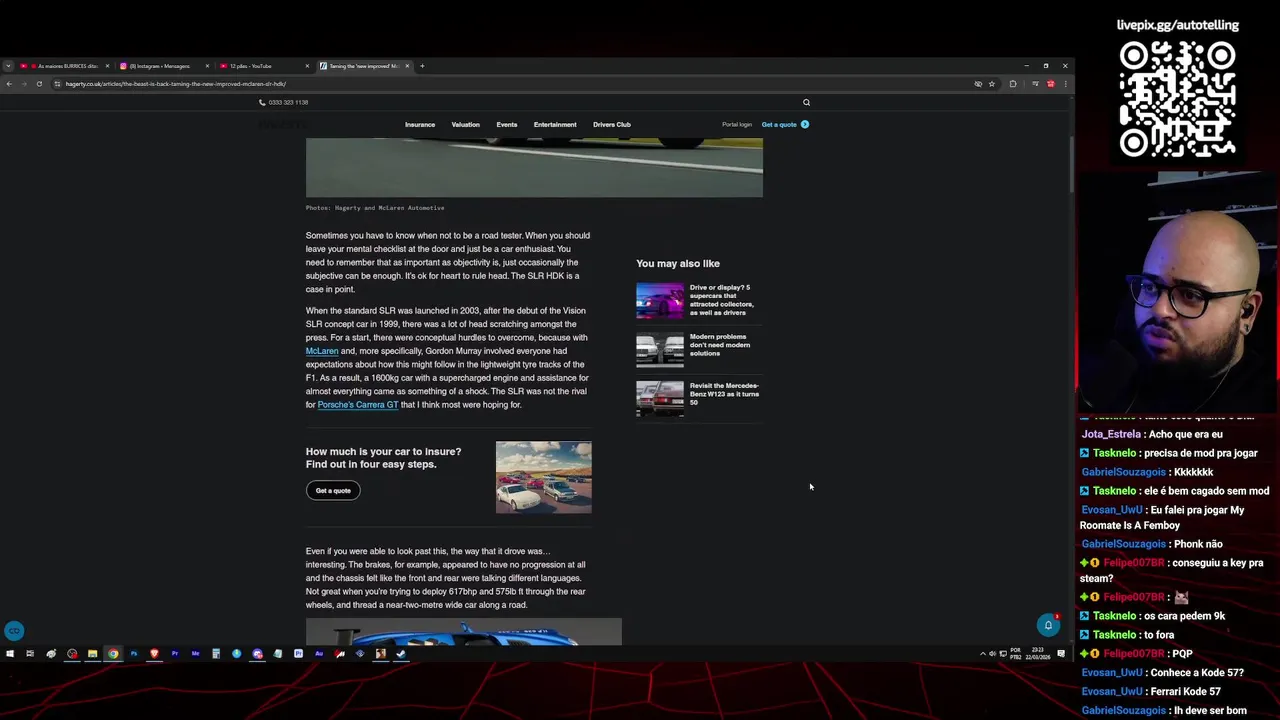Open the Events menu
Image resolution: width=1280 pixels, height=720 pixels.
tap(507, 125)
